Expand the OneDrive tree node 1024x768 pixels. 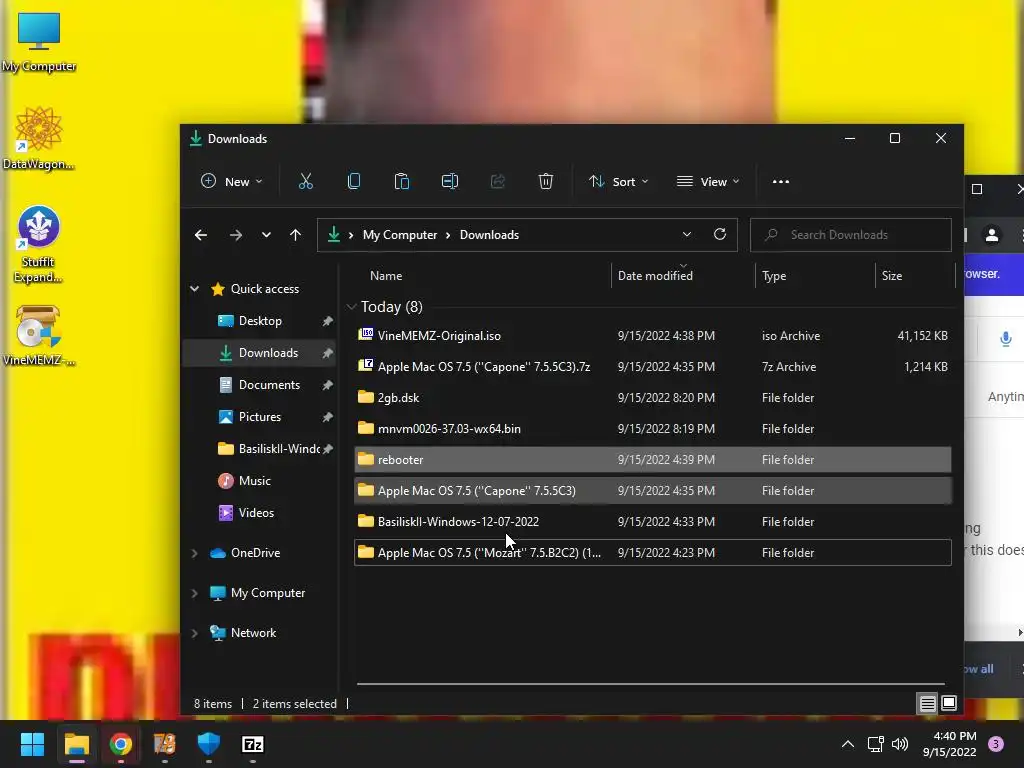[x=195, y=553]
